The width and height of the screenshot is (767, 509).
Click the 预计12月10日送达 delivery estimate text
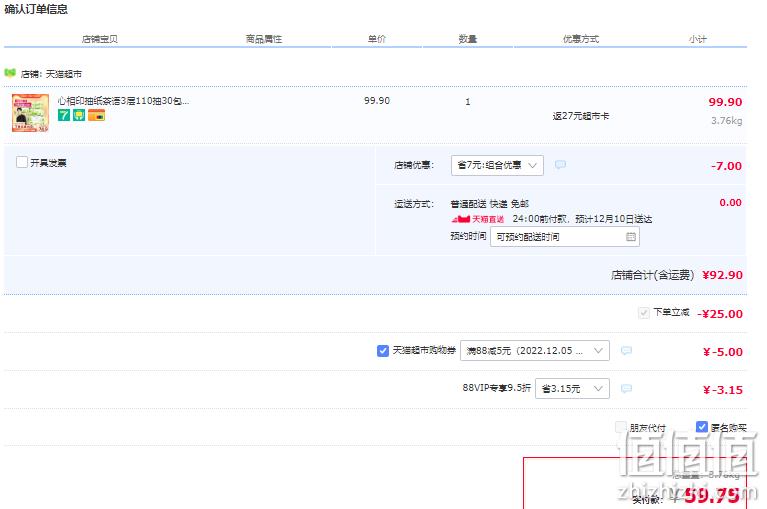[x=613, y=219]
